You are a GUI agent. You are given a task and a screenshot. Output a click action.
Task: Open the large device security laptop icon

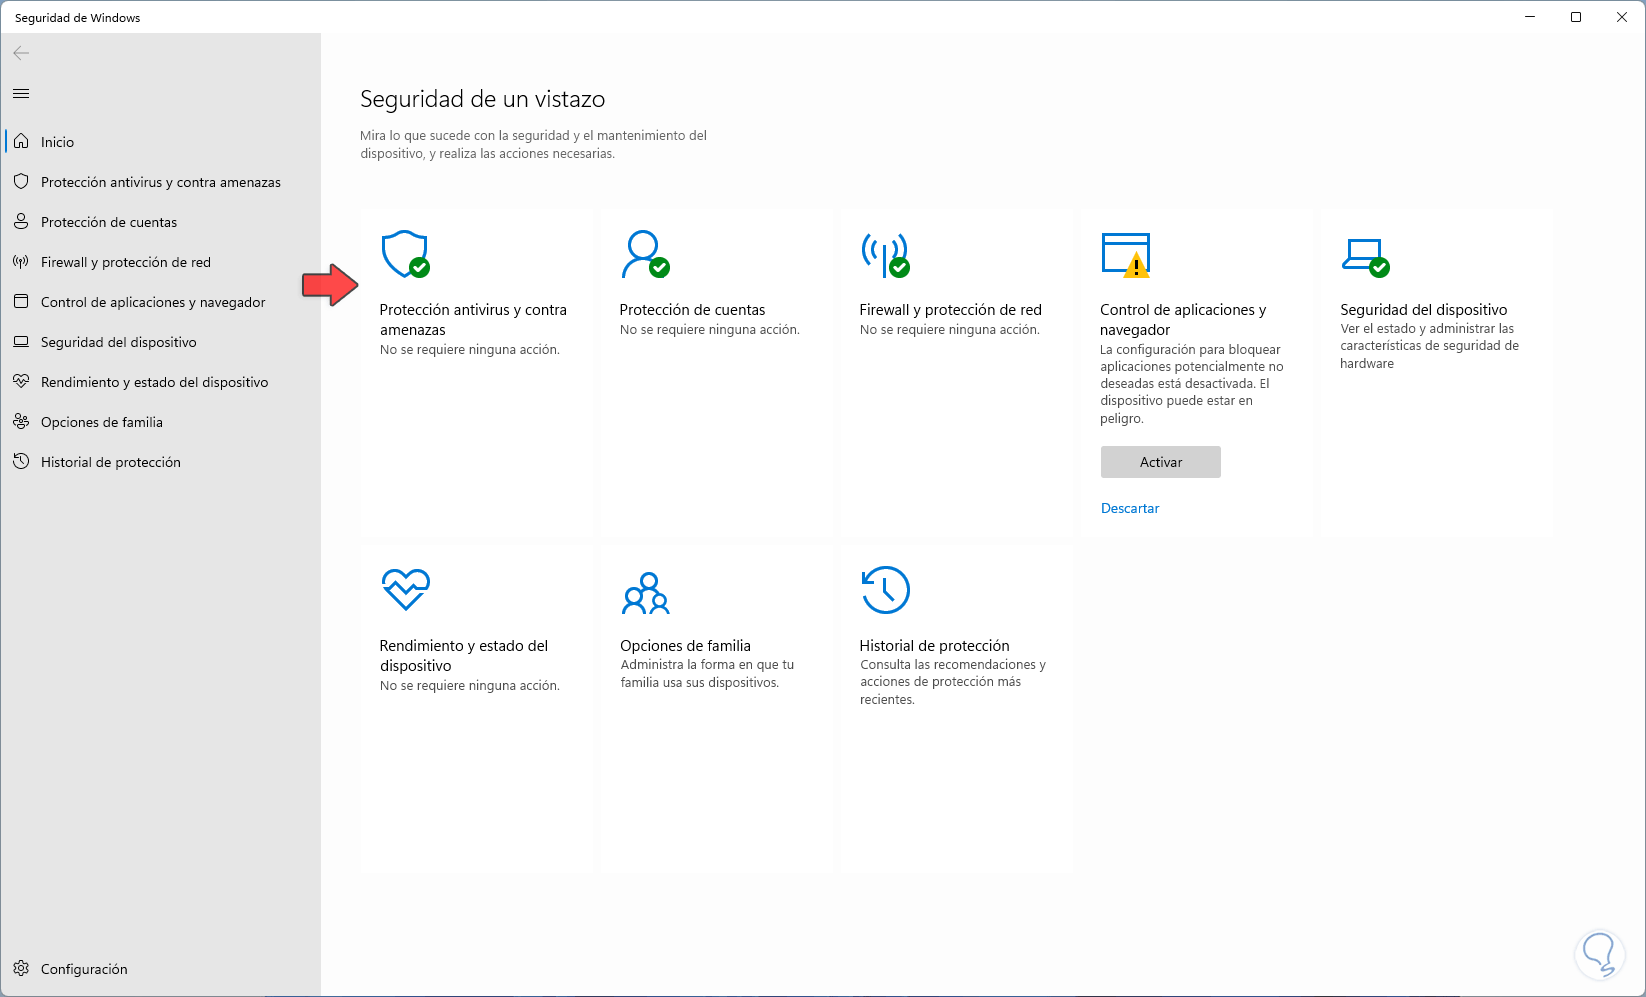[x=1366, y=257]
